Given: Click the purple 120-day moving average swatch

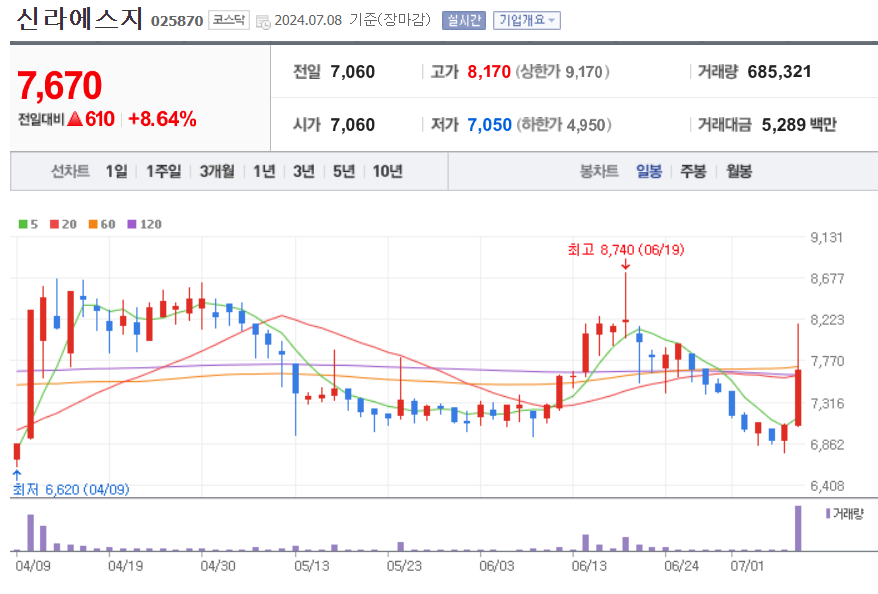Looking at the screenshot, I should coord(132,224).
